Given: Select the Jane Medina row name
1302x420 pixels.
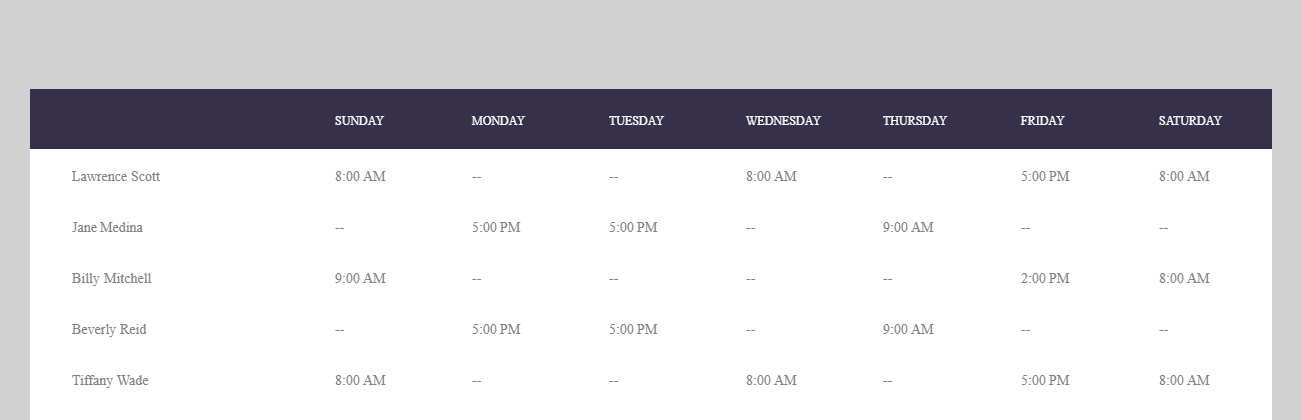Looking at the screenshot, I should pyautogui.click(x=107, y=228).
